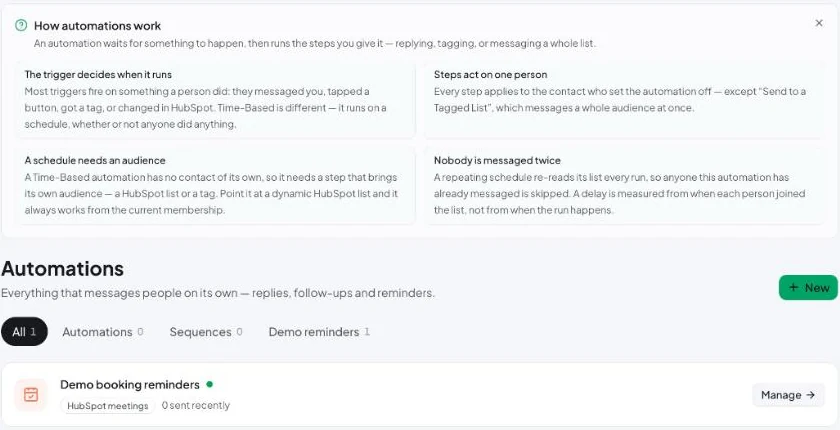
Task: Select the All tab
Action: [24, 331]
